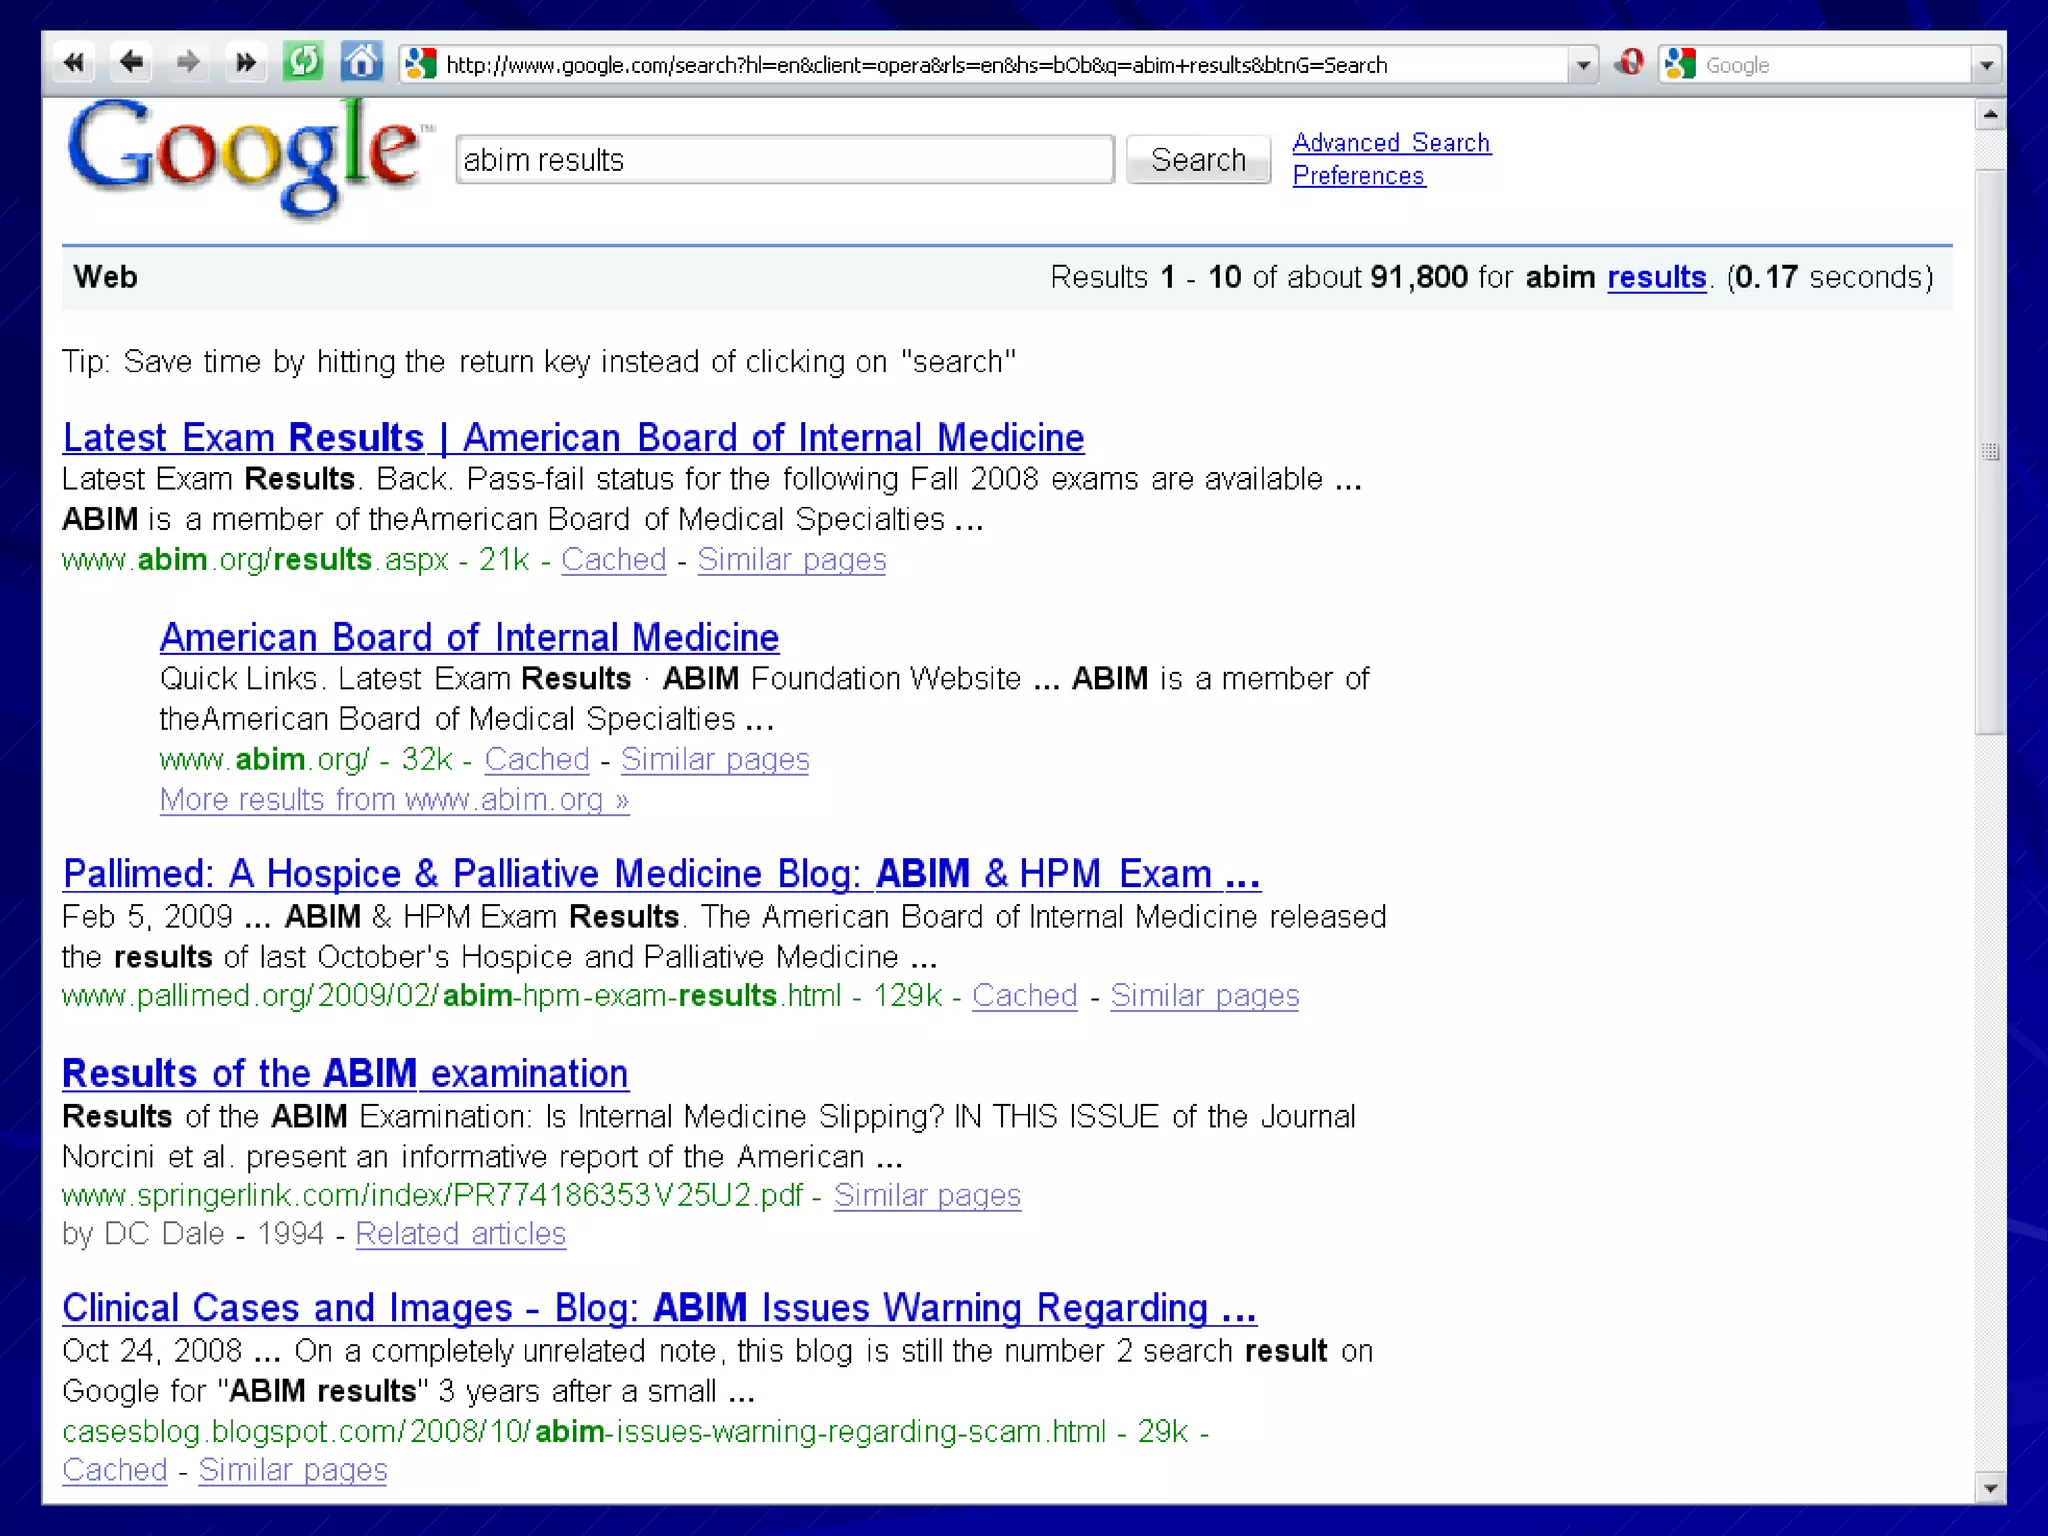Click the forward arrow icon
Screen dimensions: 2048x1536
point(187,64)
